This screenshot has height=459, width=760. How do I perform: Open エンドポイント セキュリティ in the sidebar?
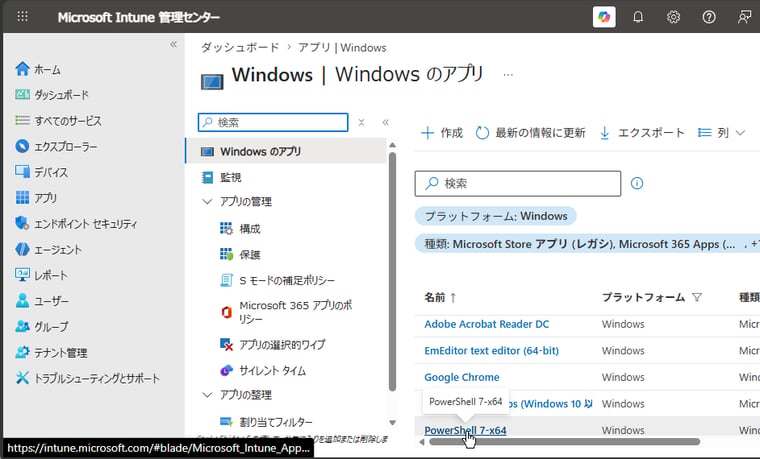[76, 223]
